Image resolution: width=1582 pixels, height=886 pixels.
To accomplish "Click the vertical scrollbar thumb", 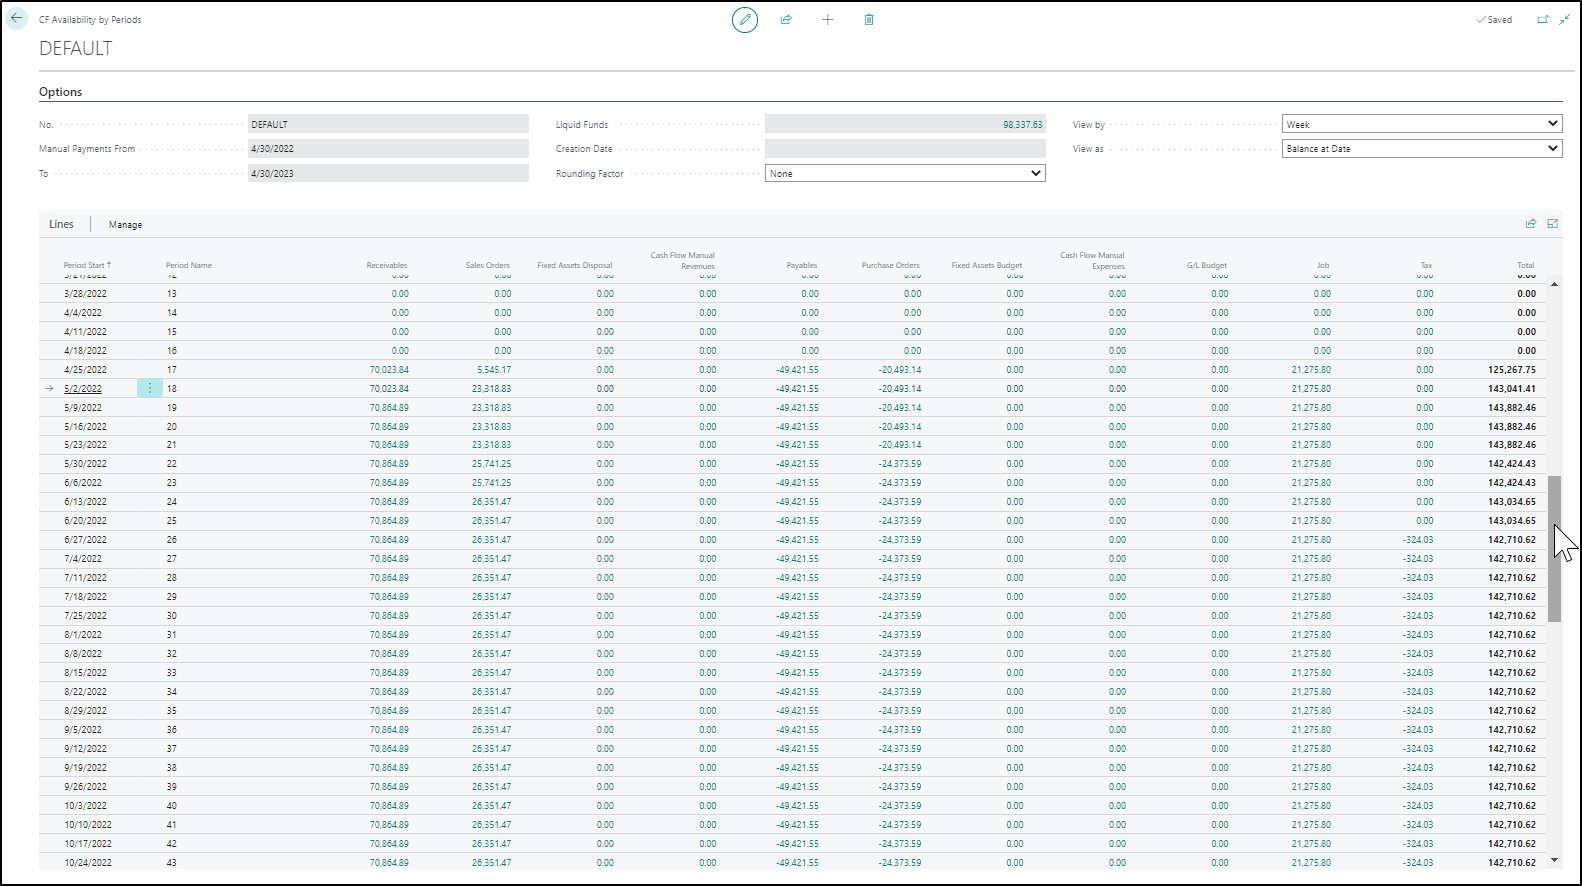I will pos(1554,549).
